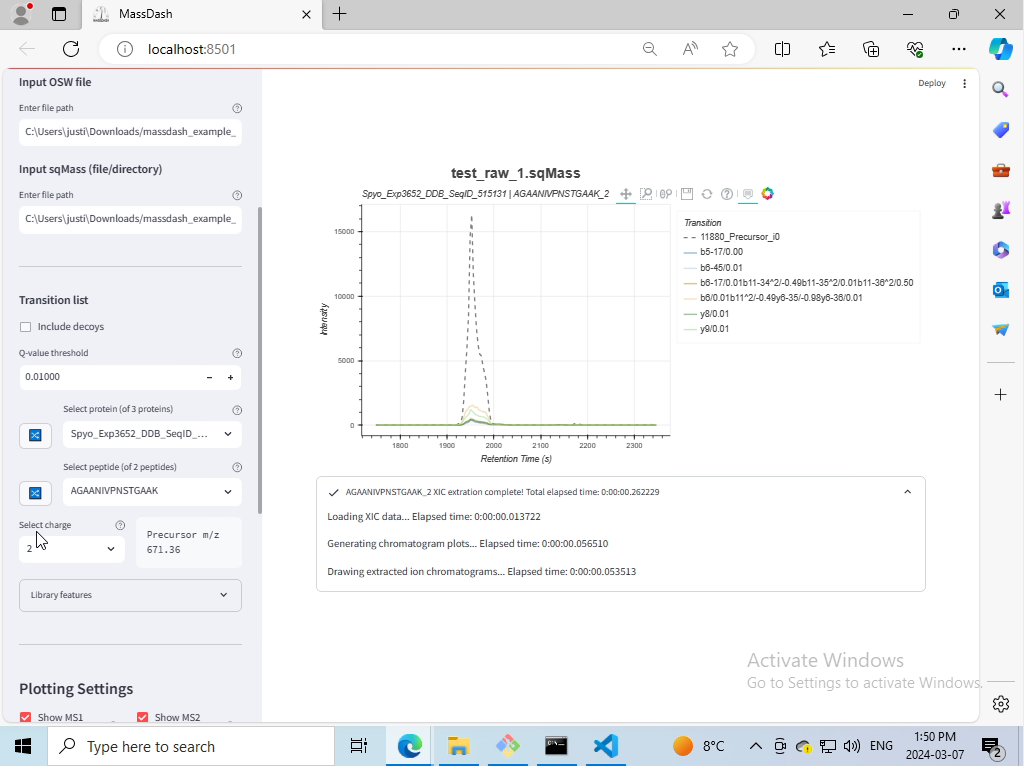Click the Bokeh logo icon
The height and width of the screenshot is (766, 1024).
point(767,193)
